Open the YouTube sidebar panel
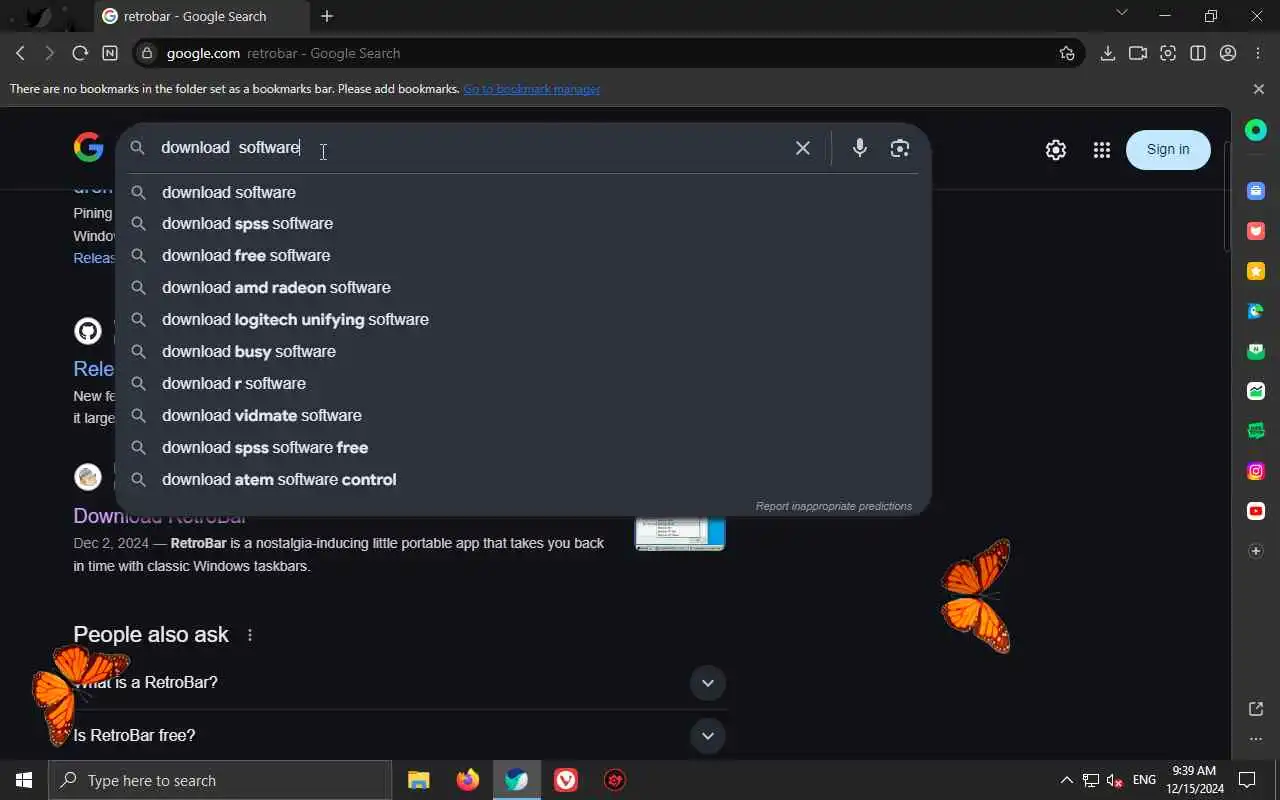Viewport: 1280px width, 800px height. (1256, 511)
